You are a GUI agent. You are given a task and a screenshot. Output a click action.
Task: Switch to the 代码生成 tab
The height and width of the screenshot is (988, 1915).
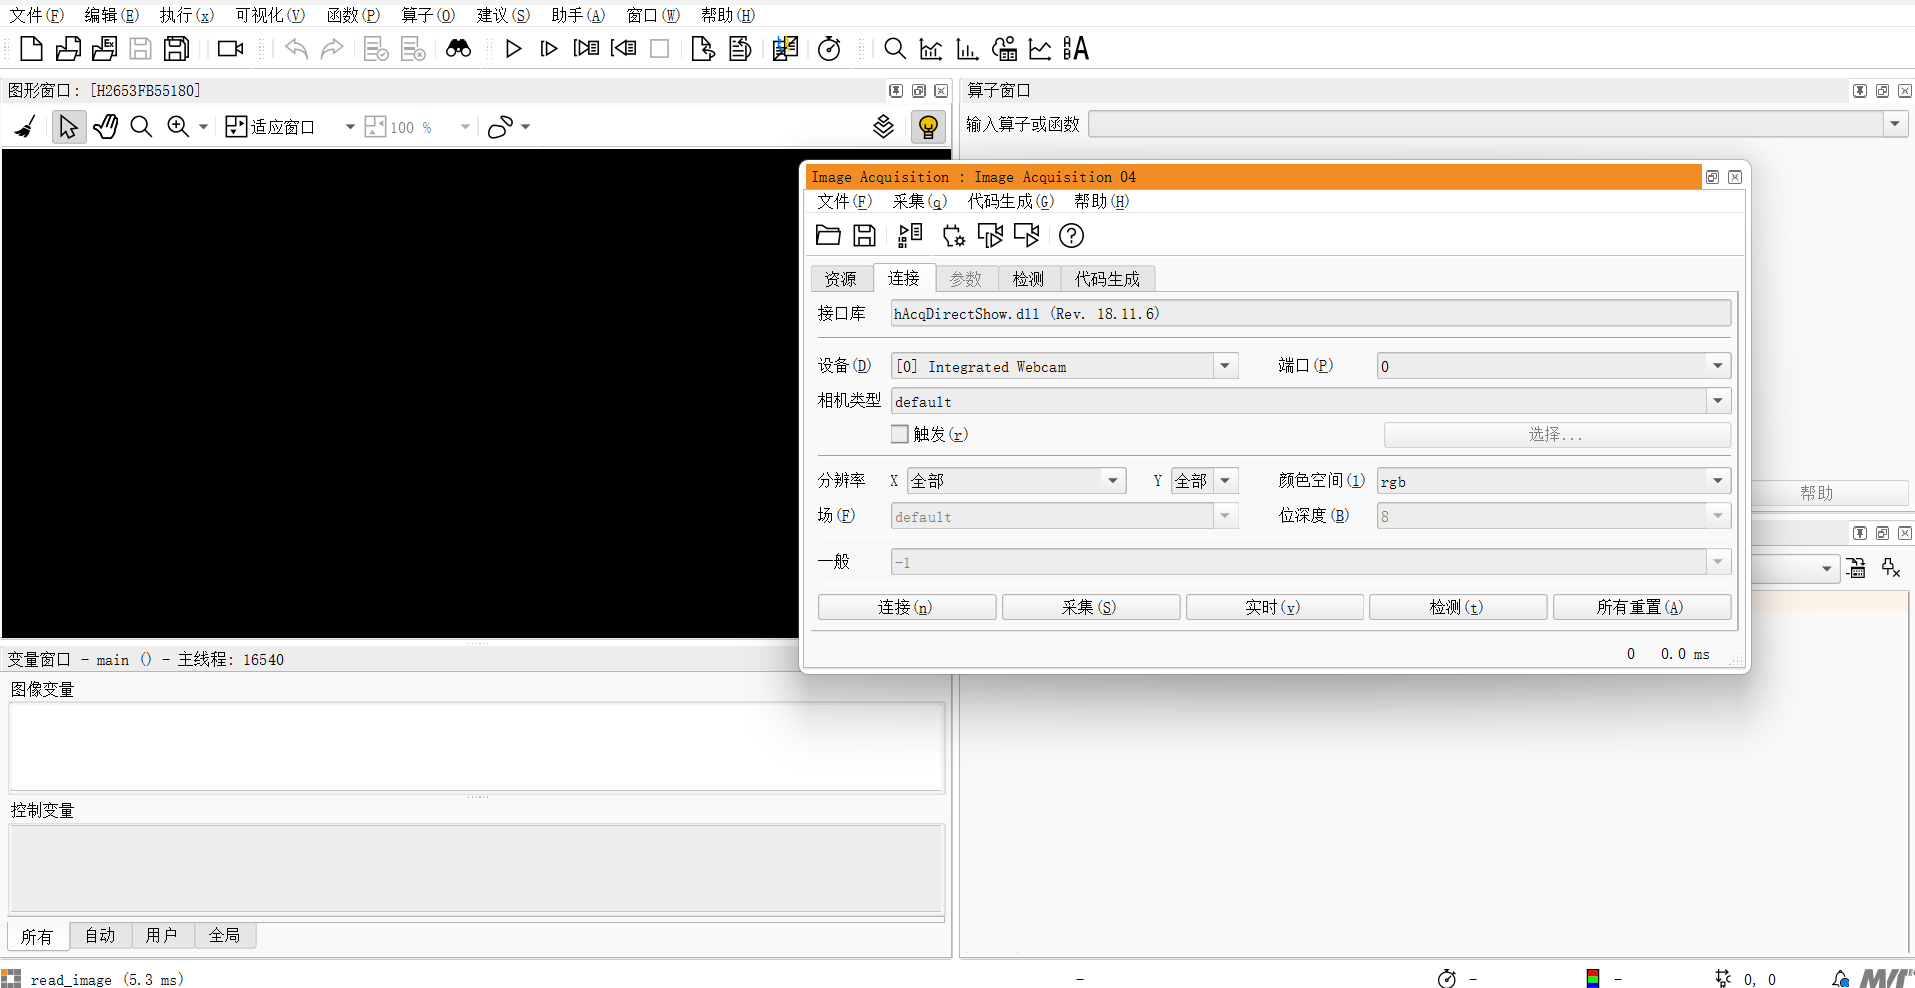[x=1107, y=279]
